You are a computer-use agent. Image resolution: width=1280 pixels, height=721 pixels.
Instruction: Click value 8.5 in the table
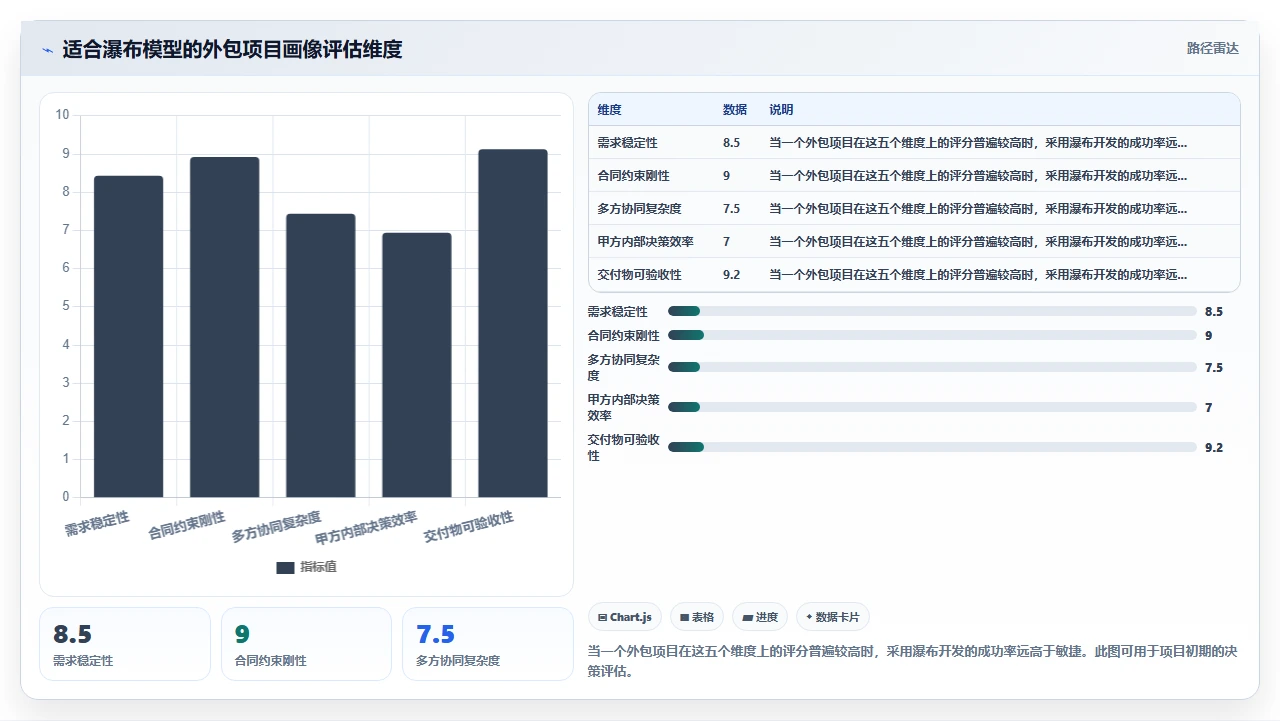point(731,143)
